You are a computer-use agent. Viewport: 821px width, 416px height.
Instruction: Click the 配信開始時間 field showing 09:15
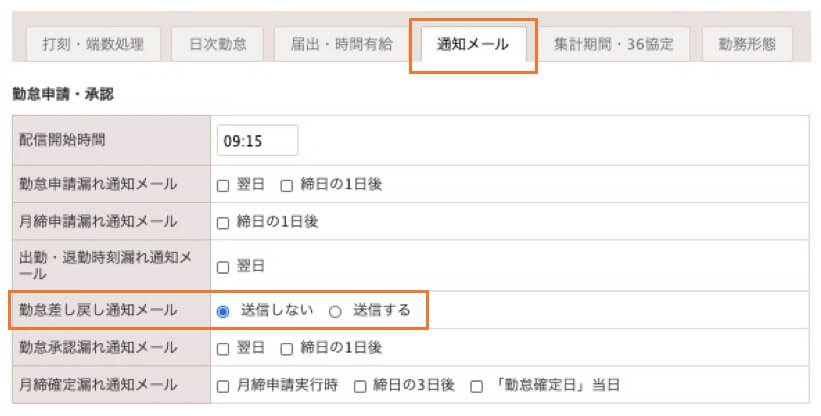click(x=258, y=140)
